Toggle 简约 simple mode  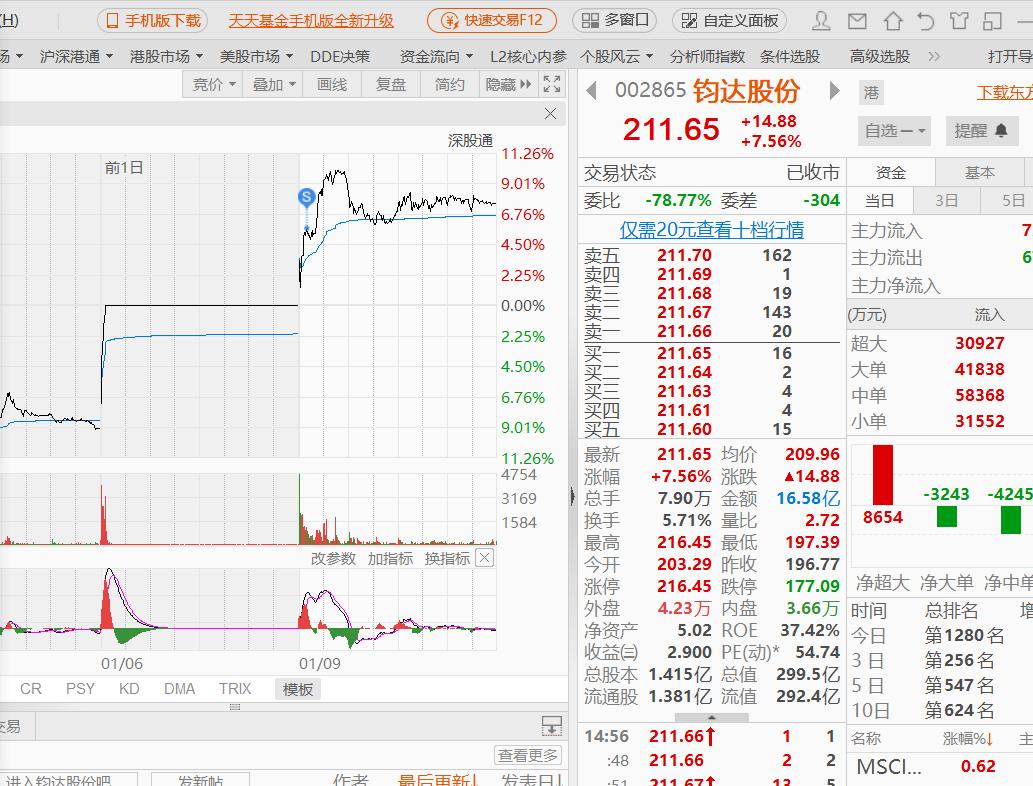tap(449, 84)
